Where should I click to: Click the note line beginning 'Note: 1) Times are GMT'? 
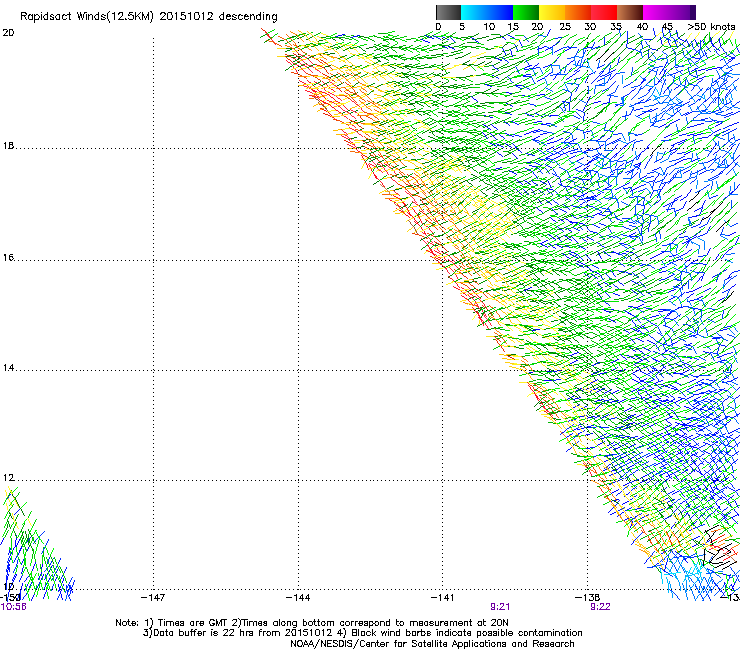point(312,623)
